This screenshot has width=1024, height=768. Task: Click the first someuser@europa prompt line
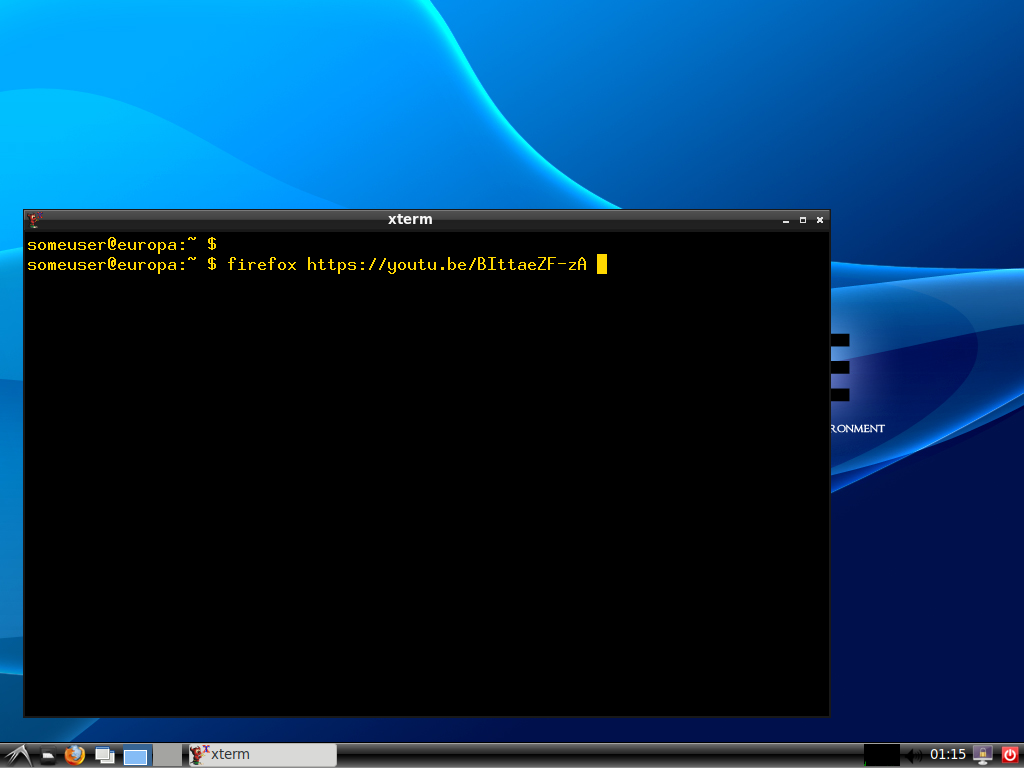point(121,244)
